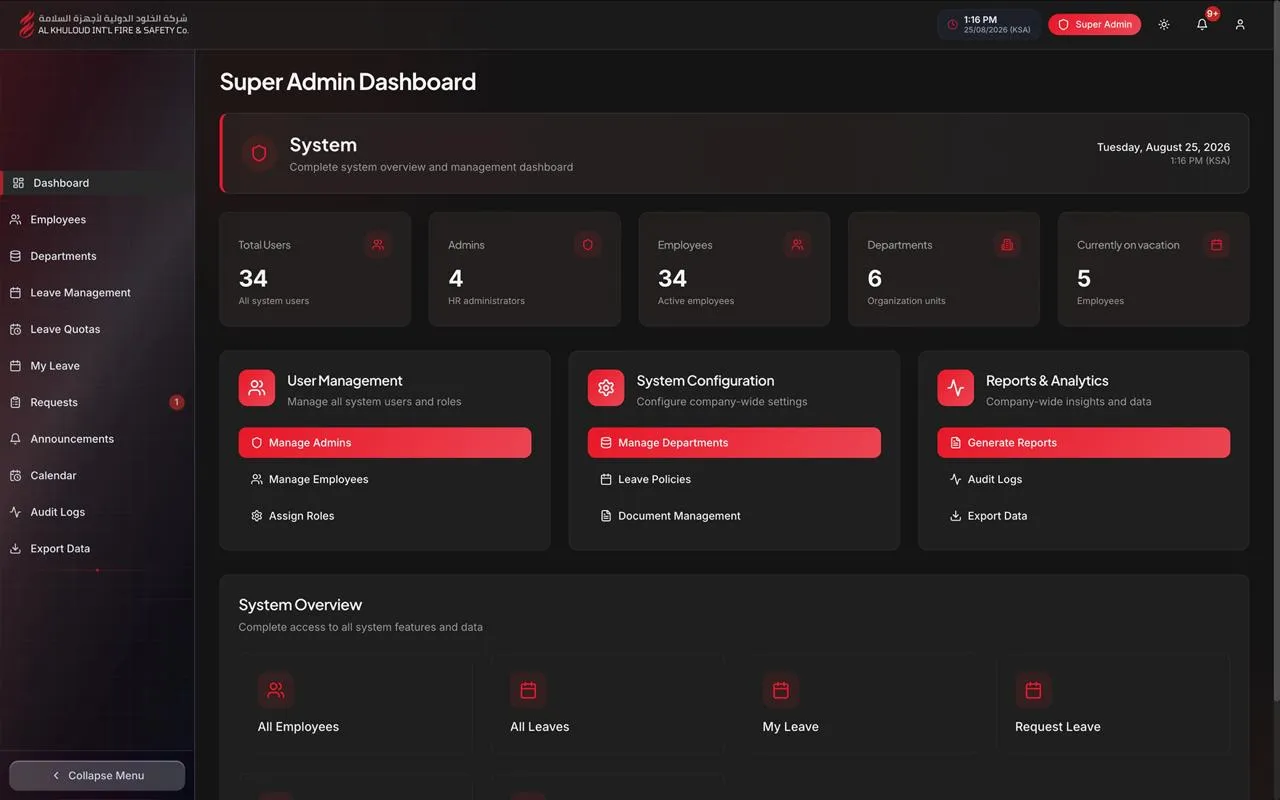1280x800 pixels.
Task: Click the Currently on vacation calendar icon
Action: click(x=1217, y=244)
